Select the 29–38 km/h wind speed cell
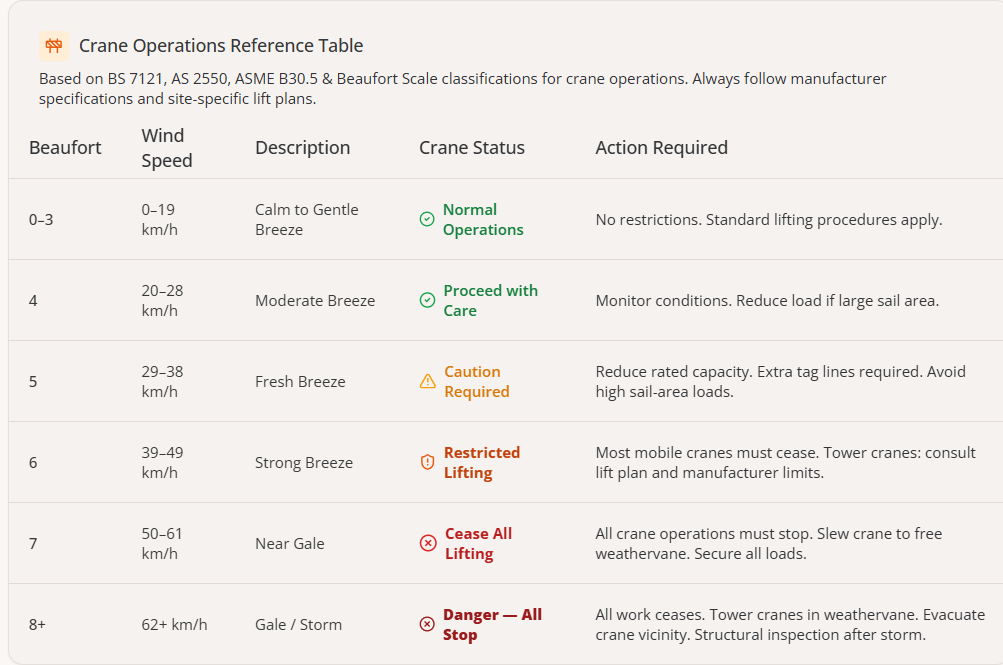The width and height of the screenshot is (1003, 665). (162, 382)
